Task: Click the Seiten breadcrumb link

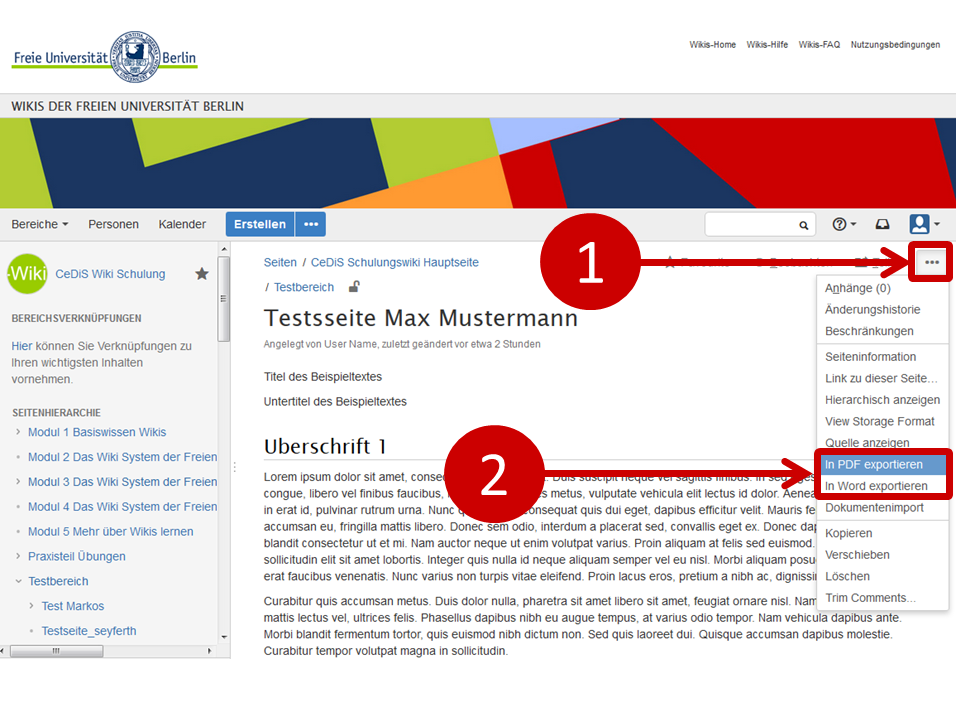Action: coord(280,262)
